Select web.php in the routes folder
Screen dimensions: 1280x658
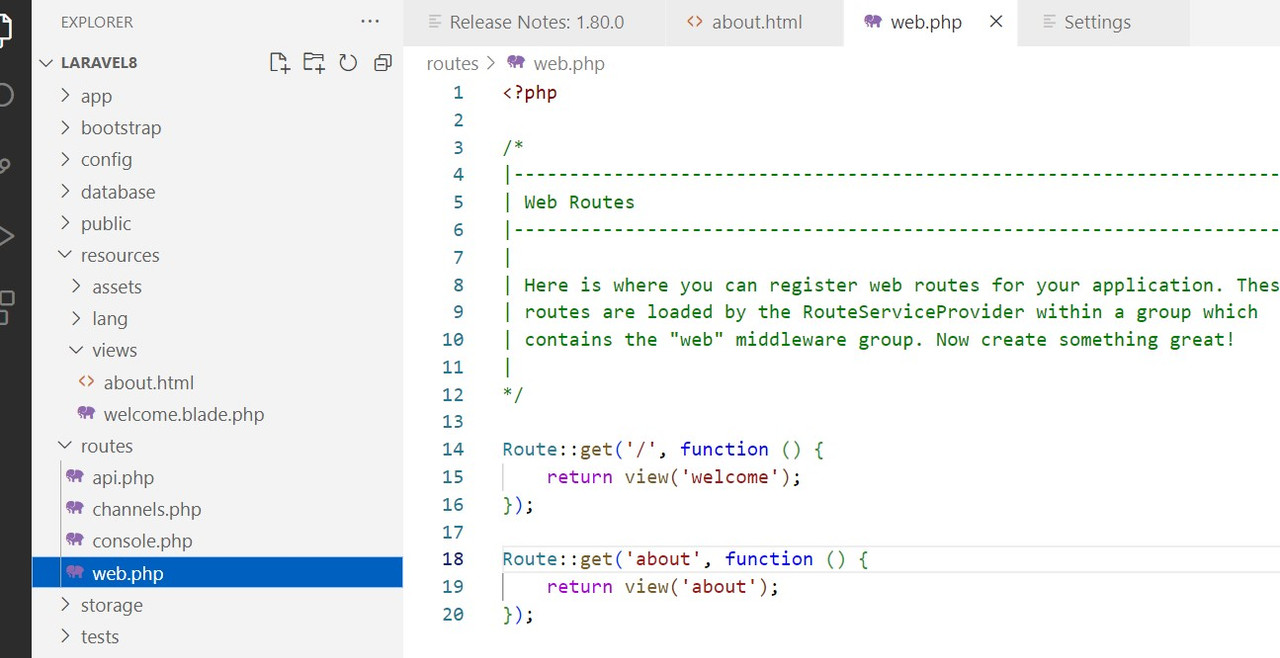click(217, 573)
